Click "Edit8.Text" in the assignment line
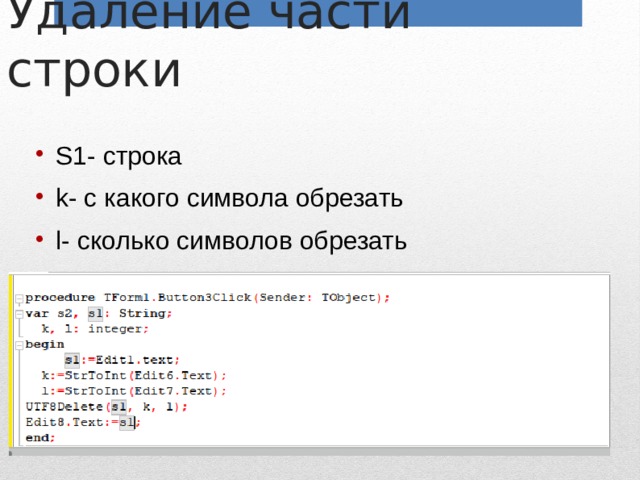The image size is (640, 480). (64, 422)
